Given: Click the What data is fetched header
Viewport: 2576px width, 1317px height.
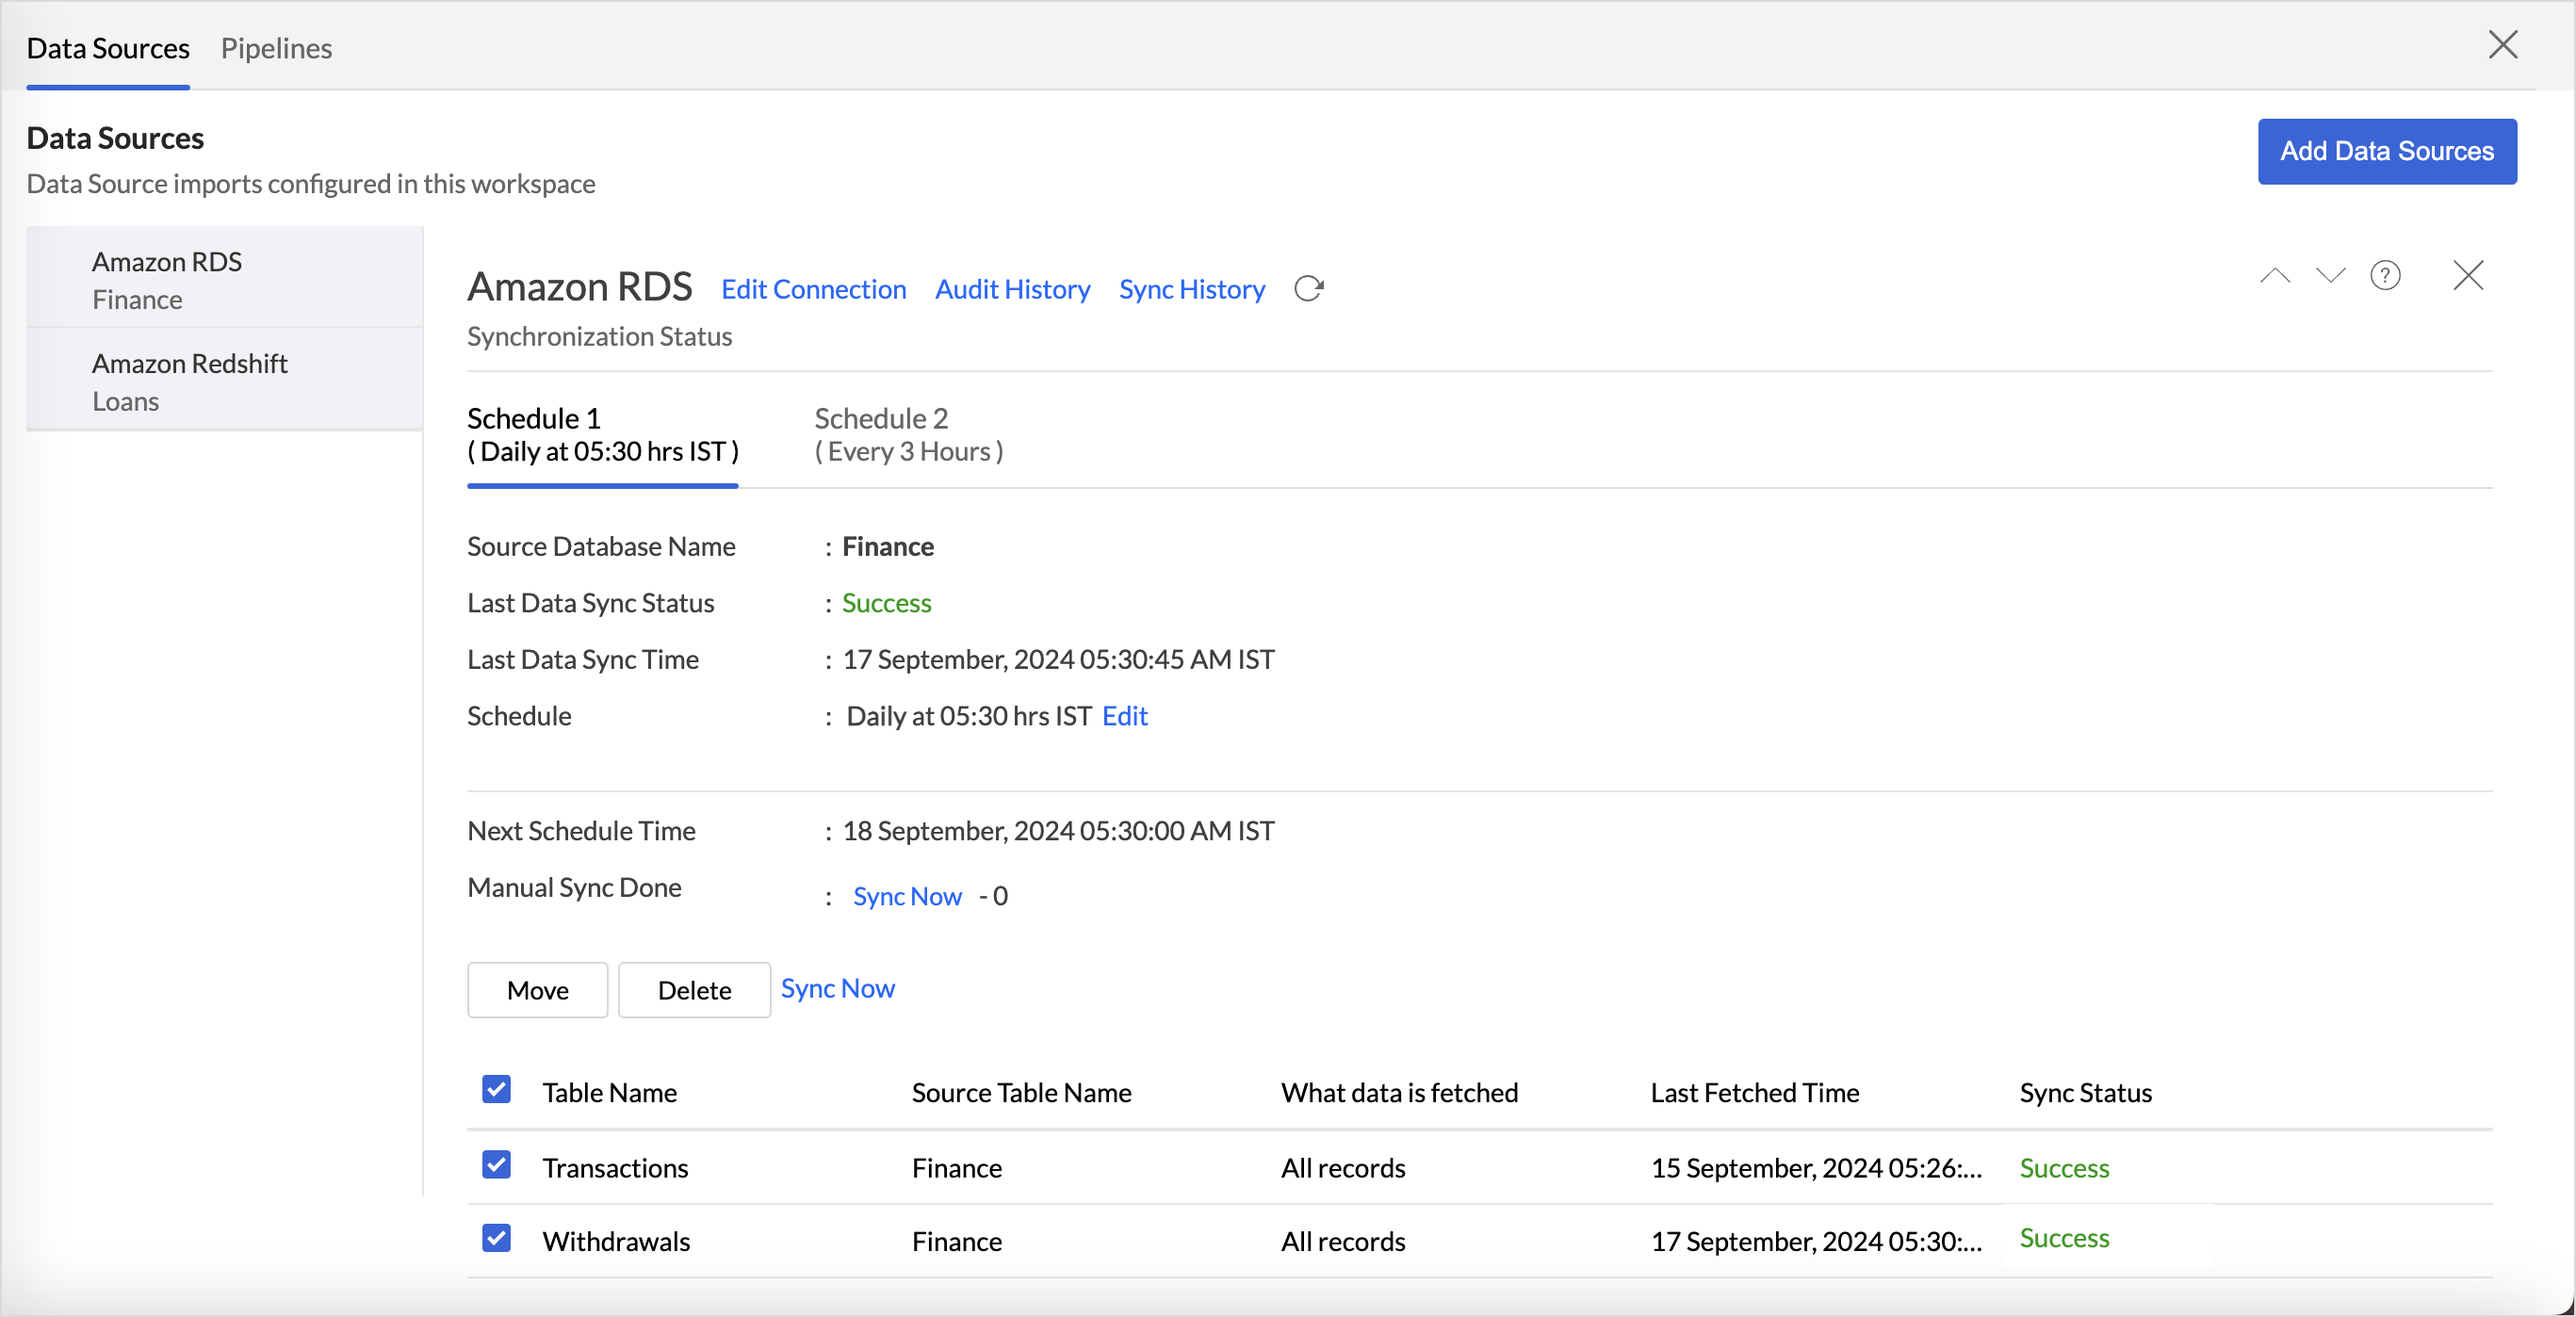Looking at the screenshot, I should point(1400,1092).
